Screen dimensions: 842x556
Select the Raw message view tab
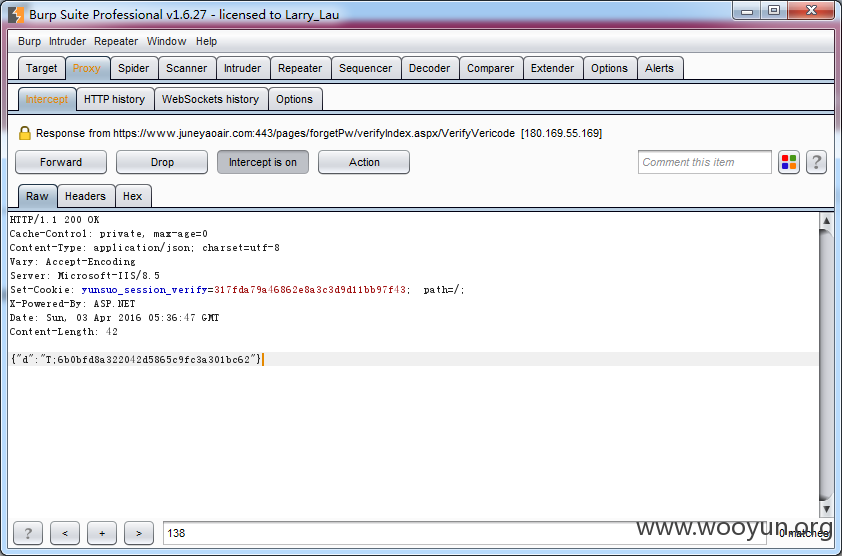[37, 196]
